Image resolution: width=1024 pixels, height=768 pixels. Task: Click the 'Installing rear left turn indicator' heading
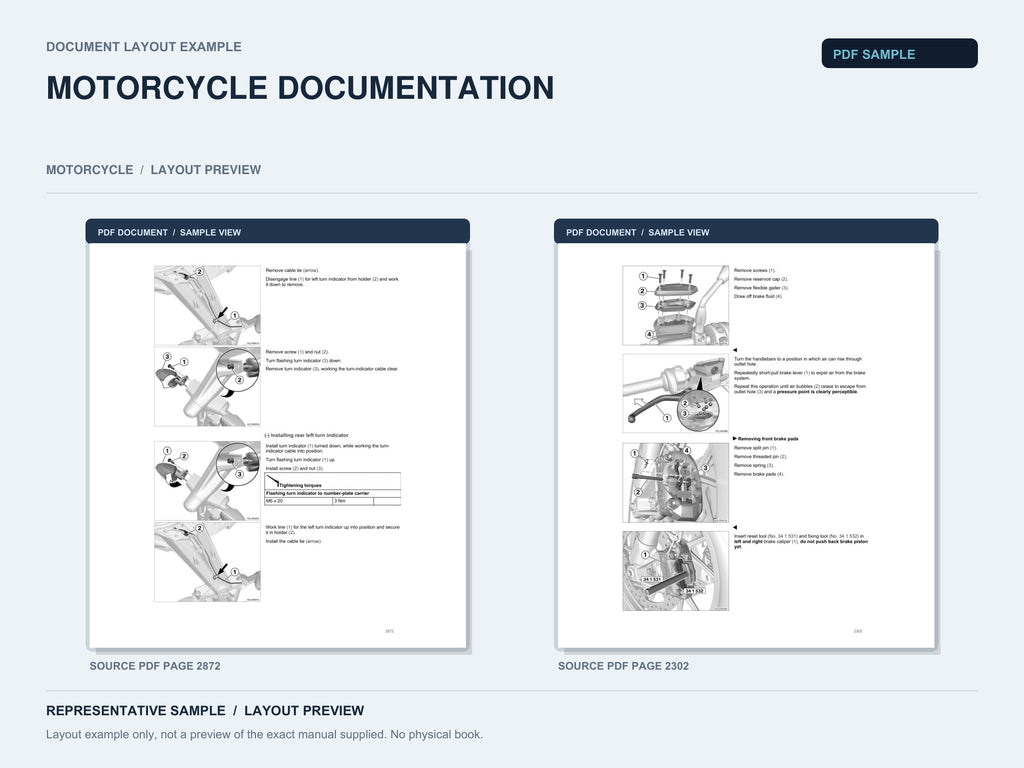(x=306, y=435)
